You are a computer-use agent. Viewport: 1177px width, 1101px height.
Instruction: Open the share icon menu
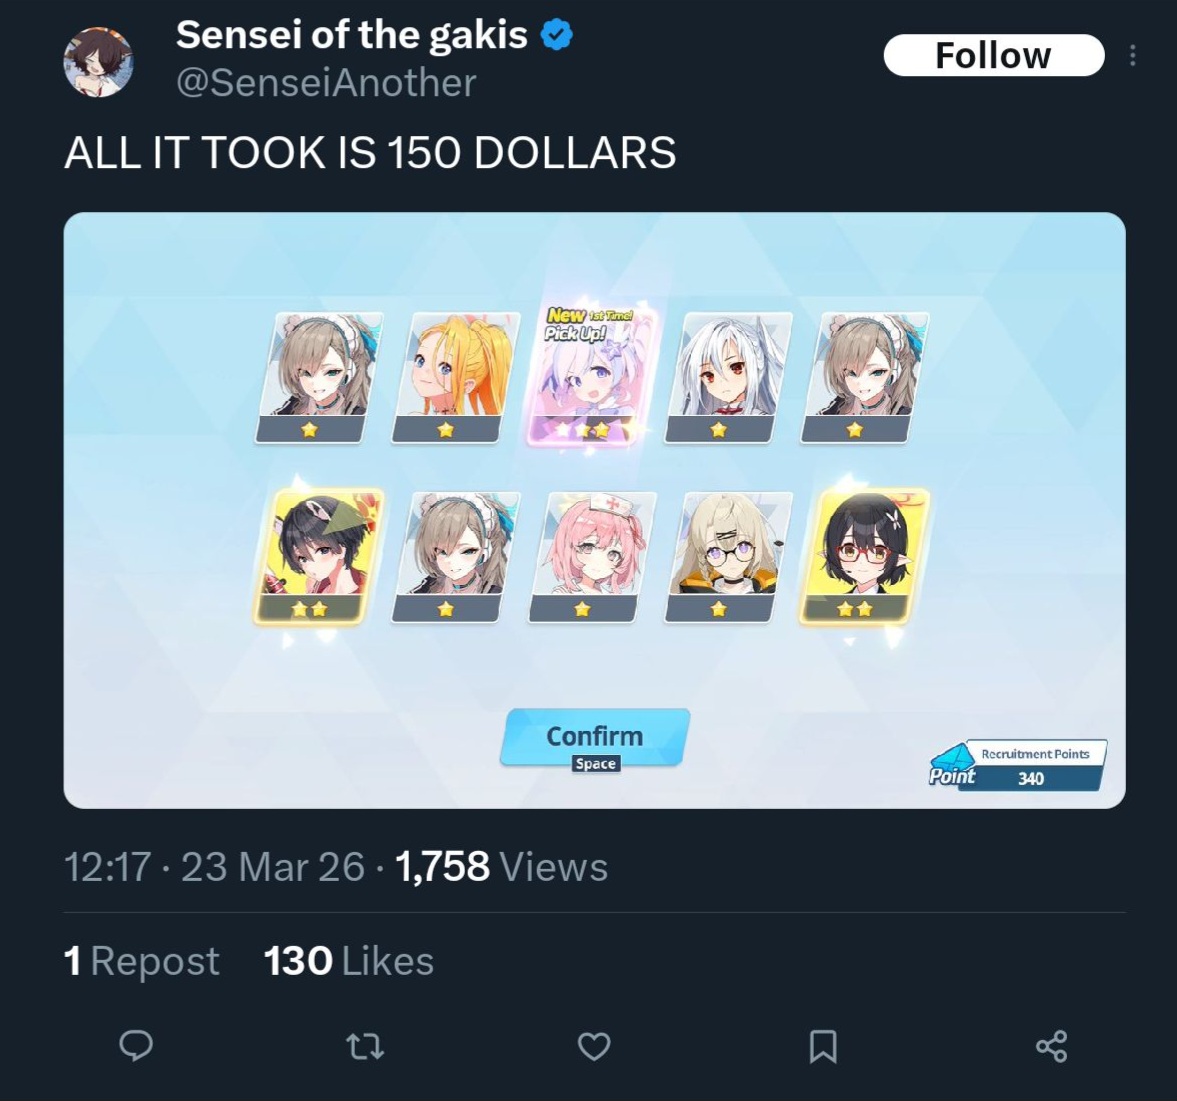click(1051, 1046)
